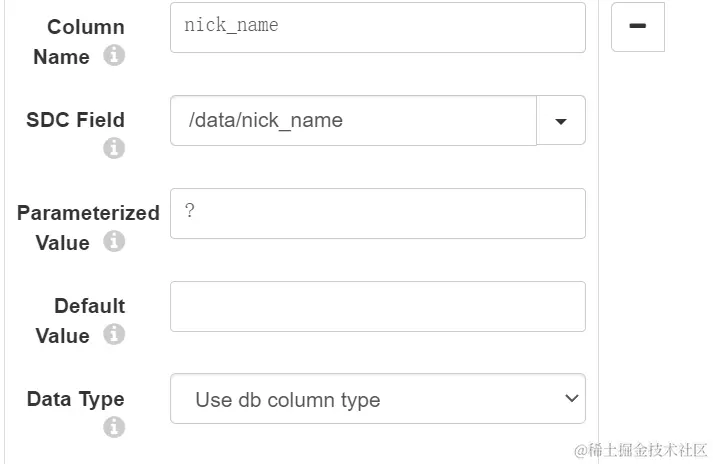Focus the Column Name text field
The image size is (713, 464).
coord(377,27)
